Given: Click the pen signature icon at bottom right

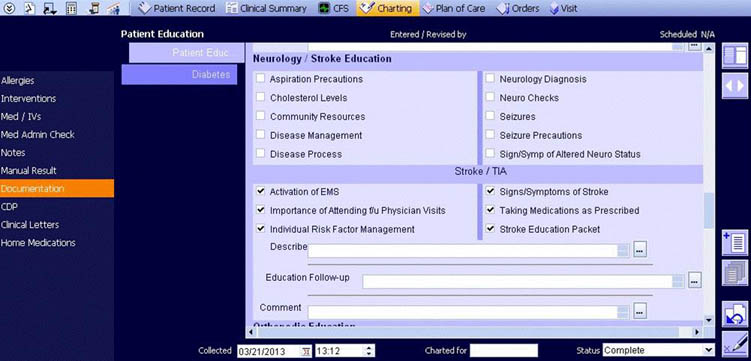Looking at the screenshot, I should coord(736,343).
